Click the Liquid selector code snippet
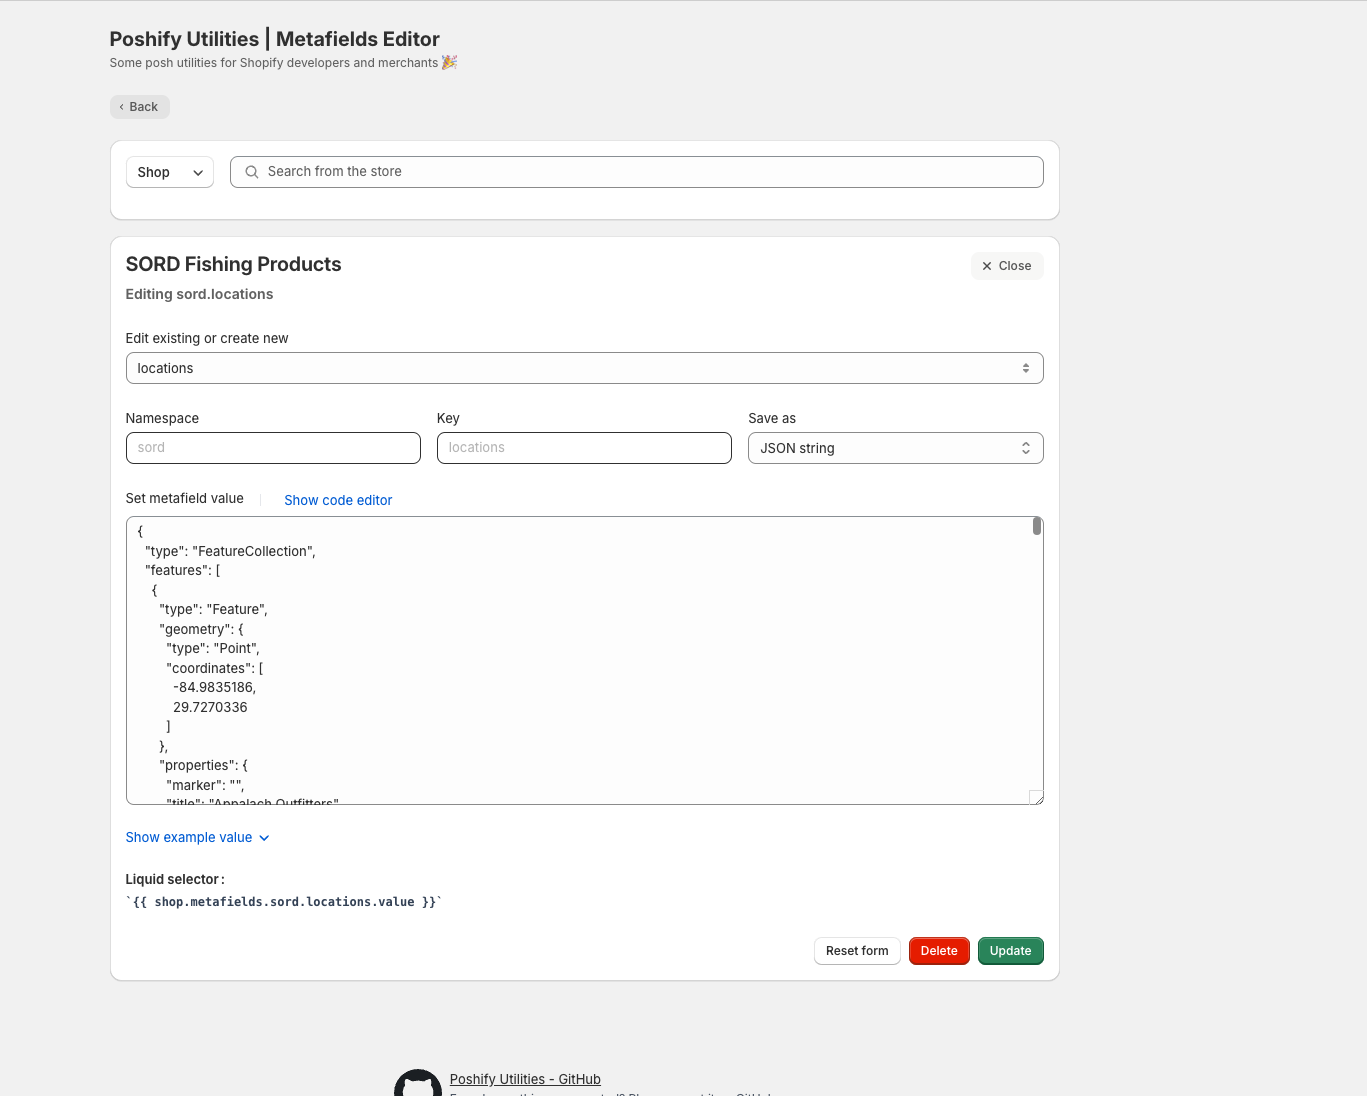The image size is (1367, 1096). tap(284, 902)
